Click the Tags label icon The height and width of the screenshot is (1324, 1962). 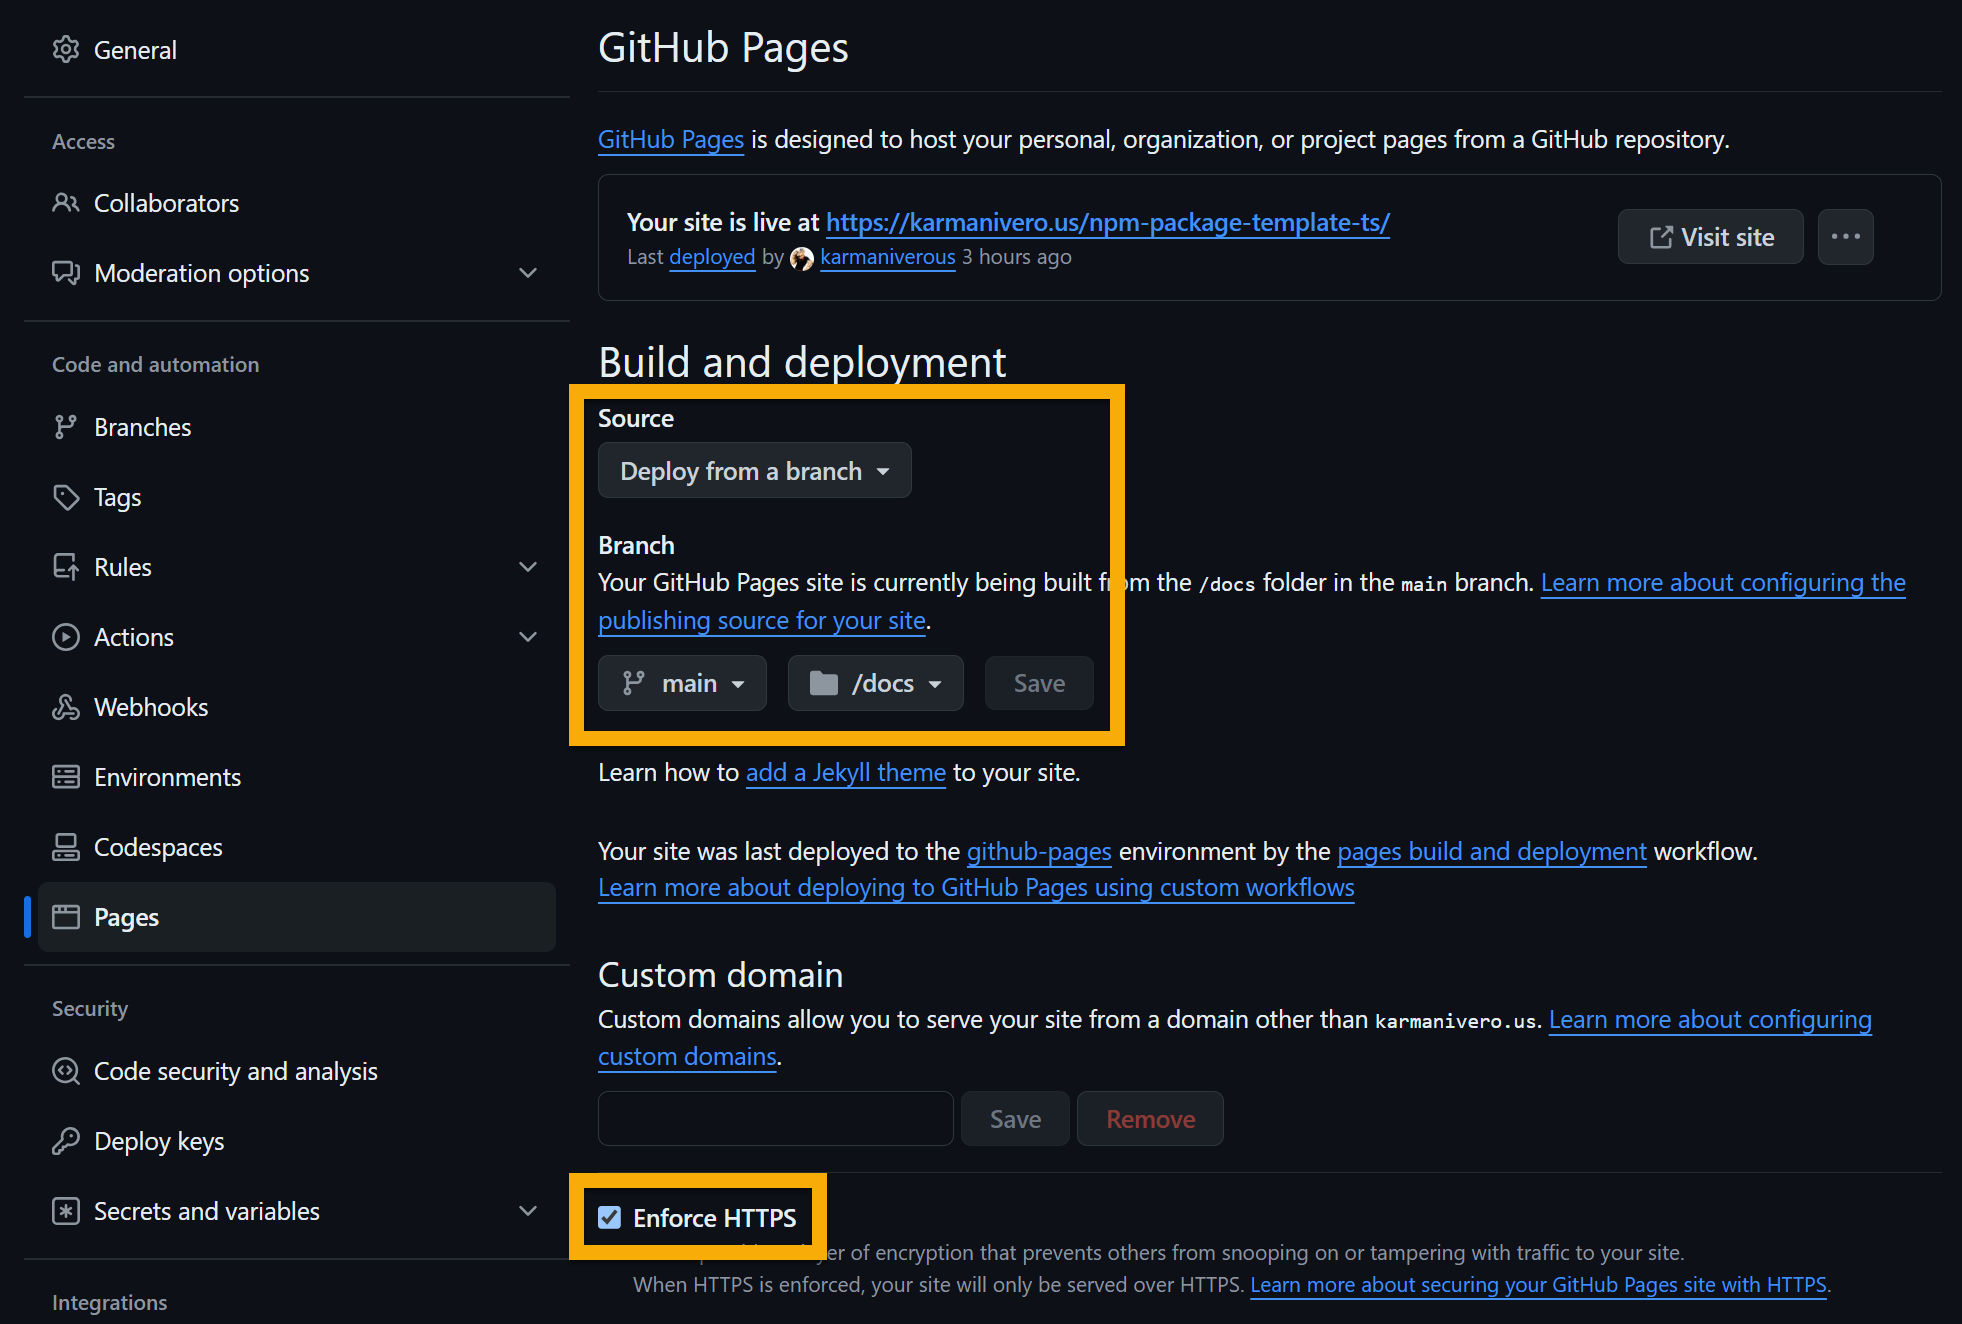pos(66,497)
